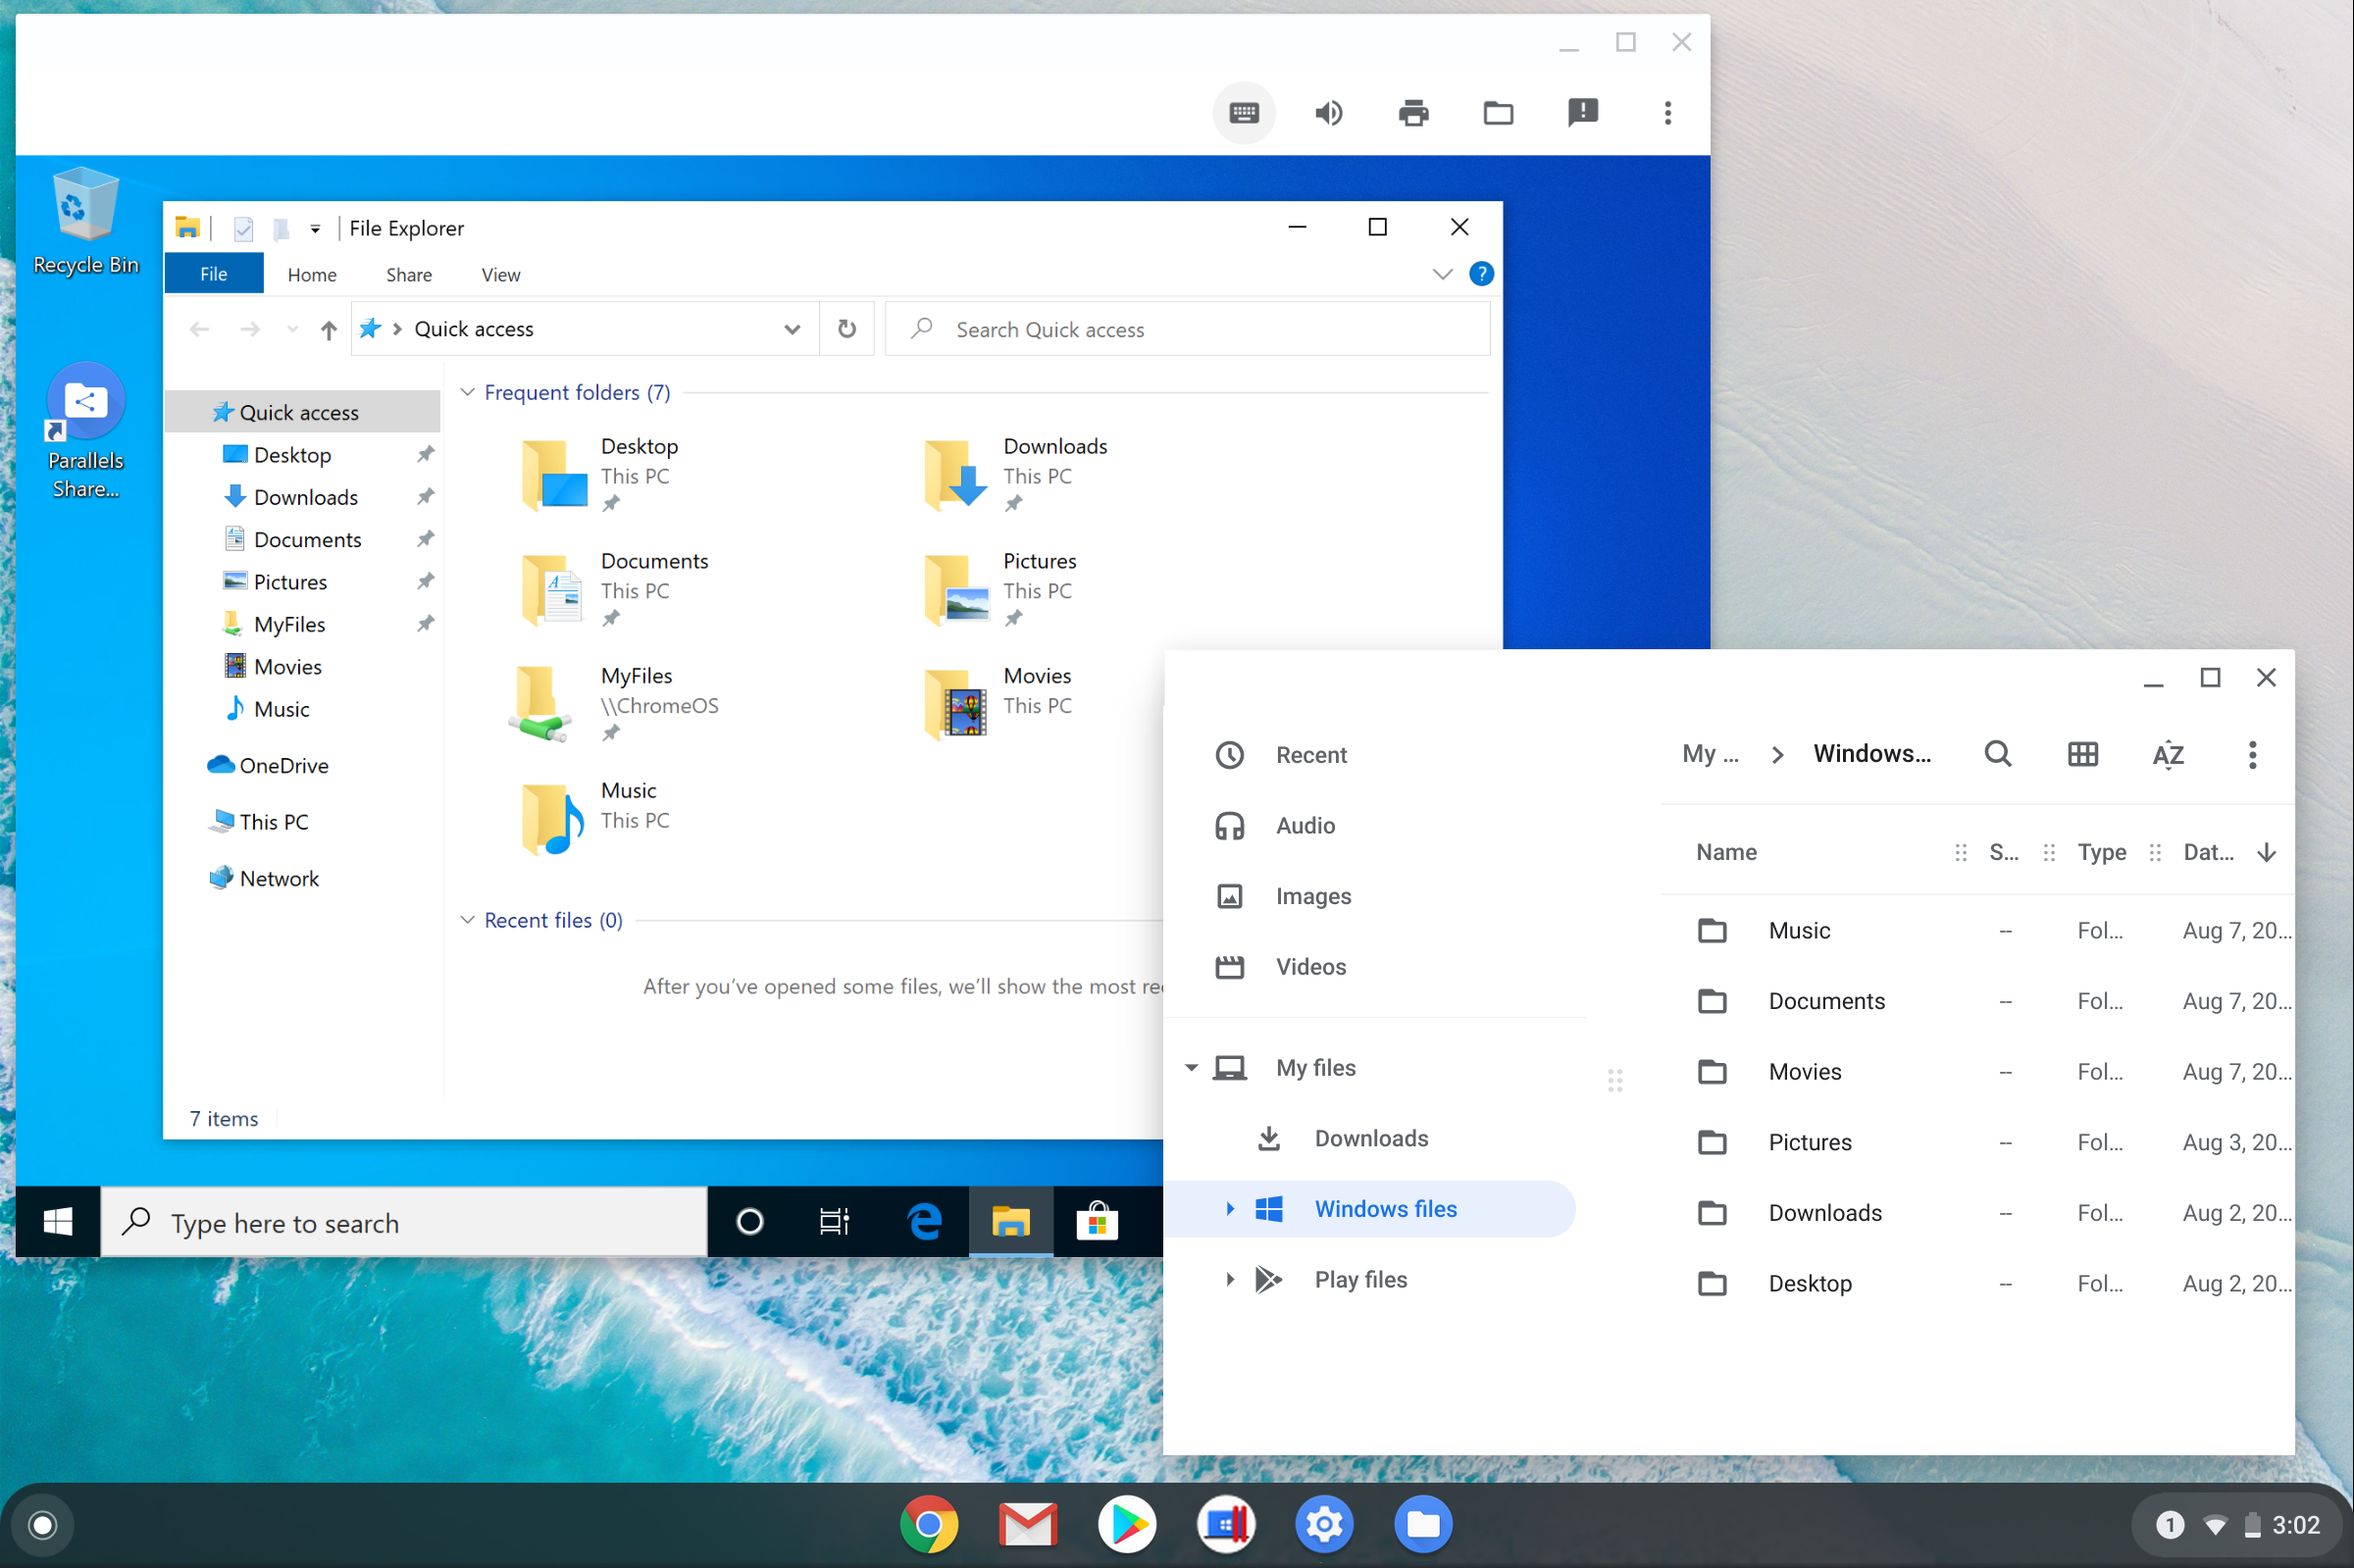Click the print icon in toolbar
The height and width of the screenshot is (1568, 2354).
1410,112
